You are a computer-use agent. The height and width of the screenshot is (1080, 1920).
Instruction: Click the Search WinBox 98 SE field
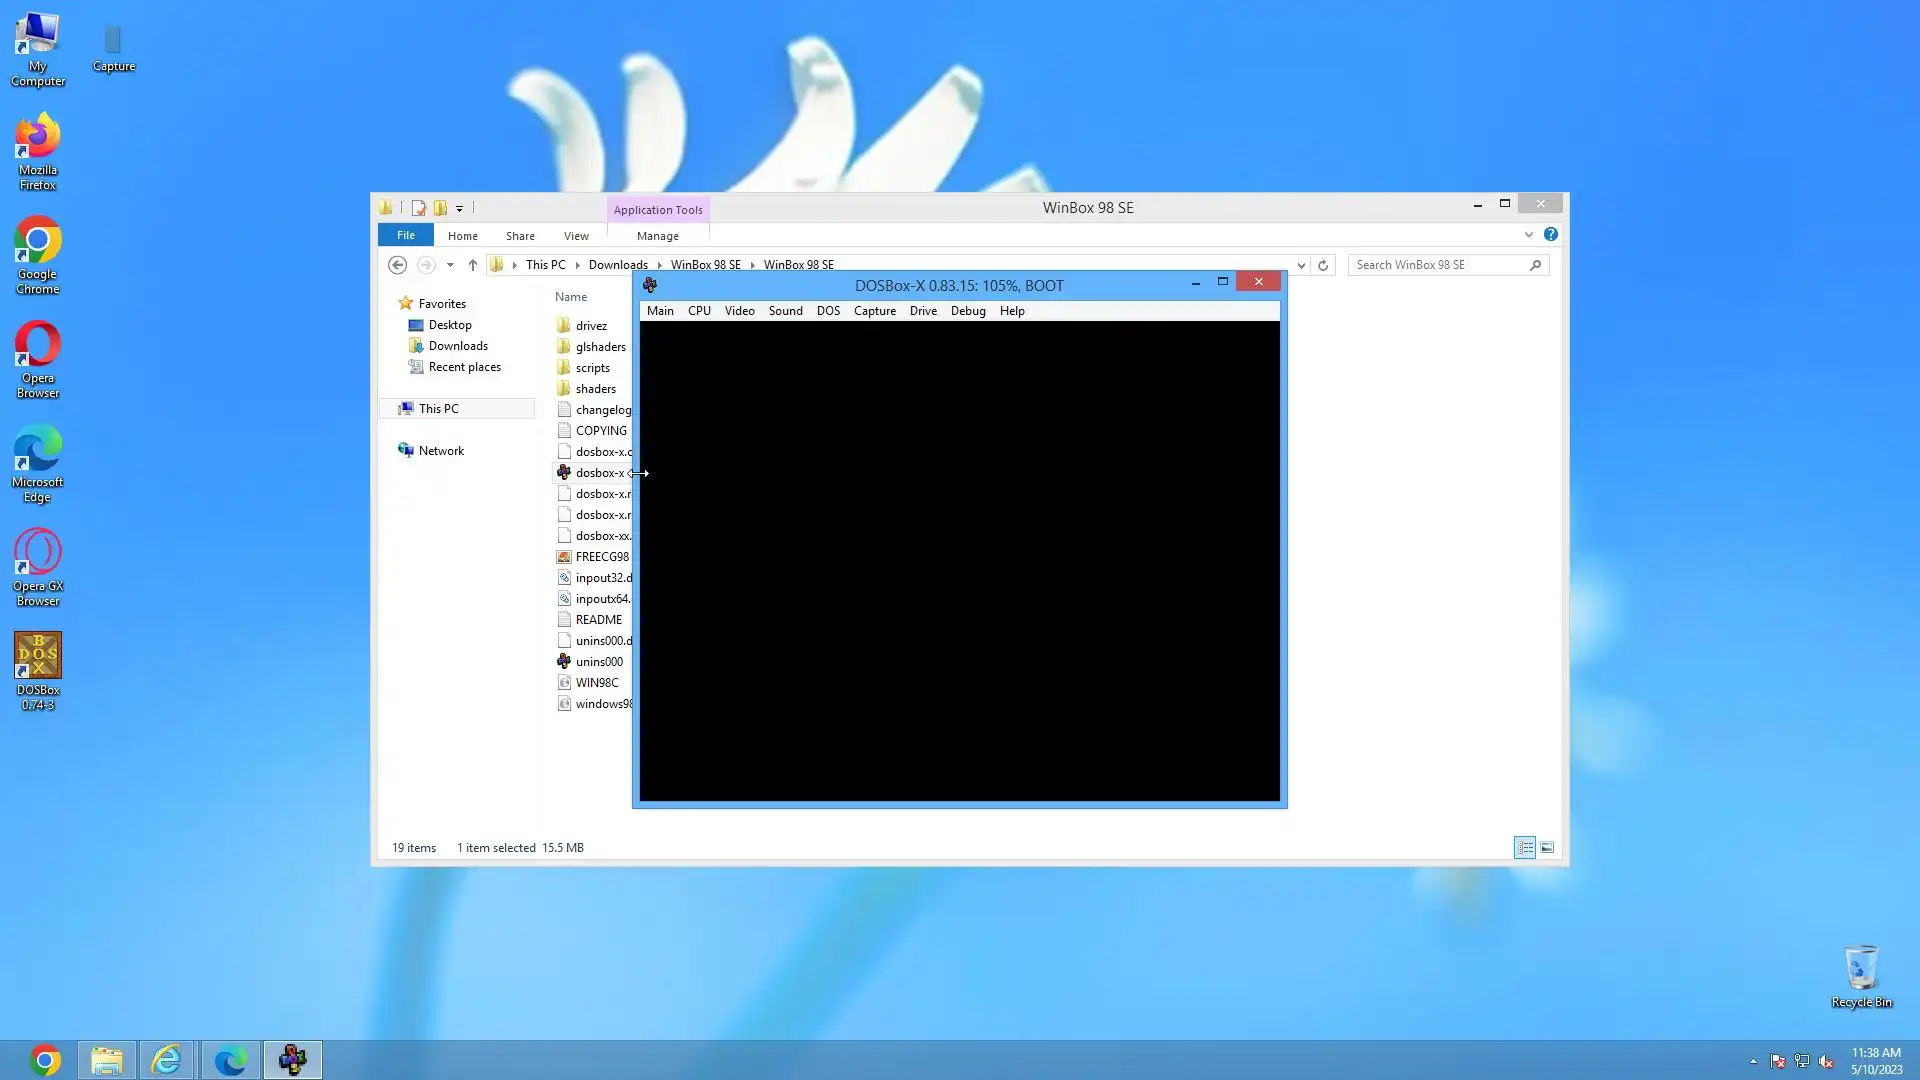pos(1438,265)
